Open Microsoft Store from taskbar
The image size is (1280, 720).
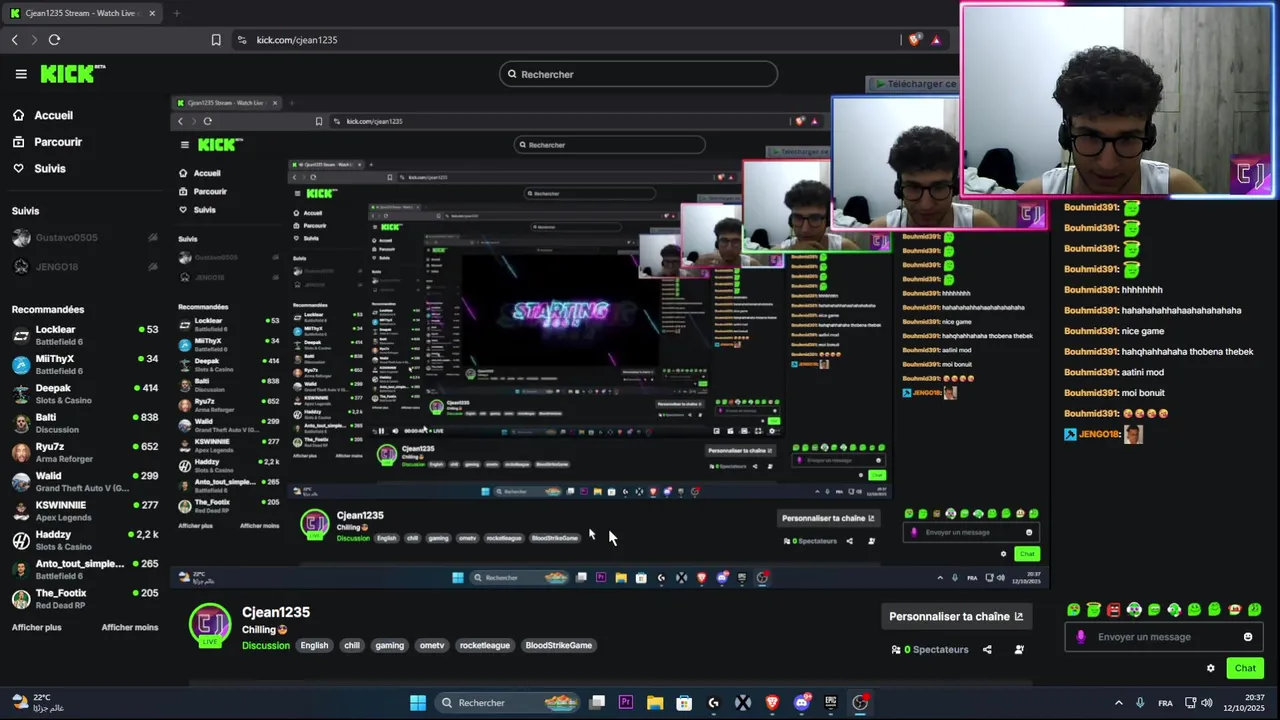(684, 703)
